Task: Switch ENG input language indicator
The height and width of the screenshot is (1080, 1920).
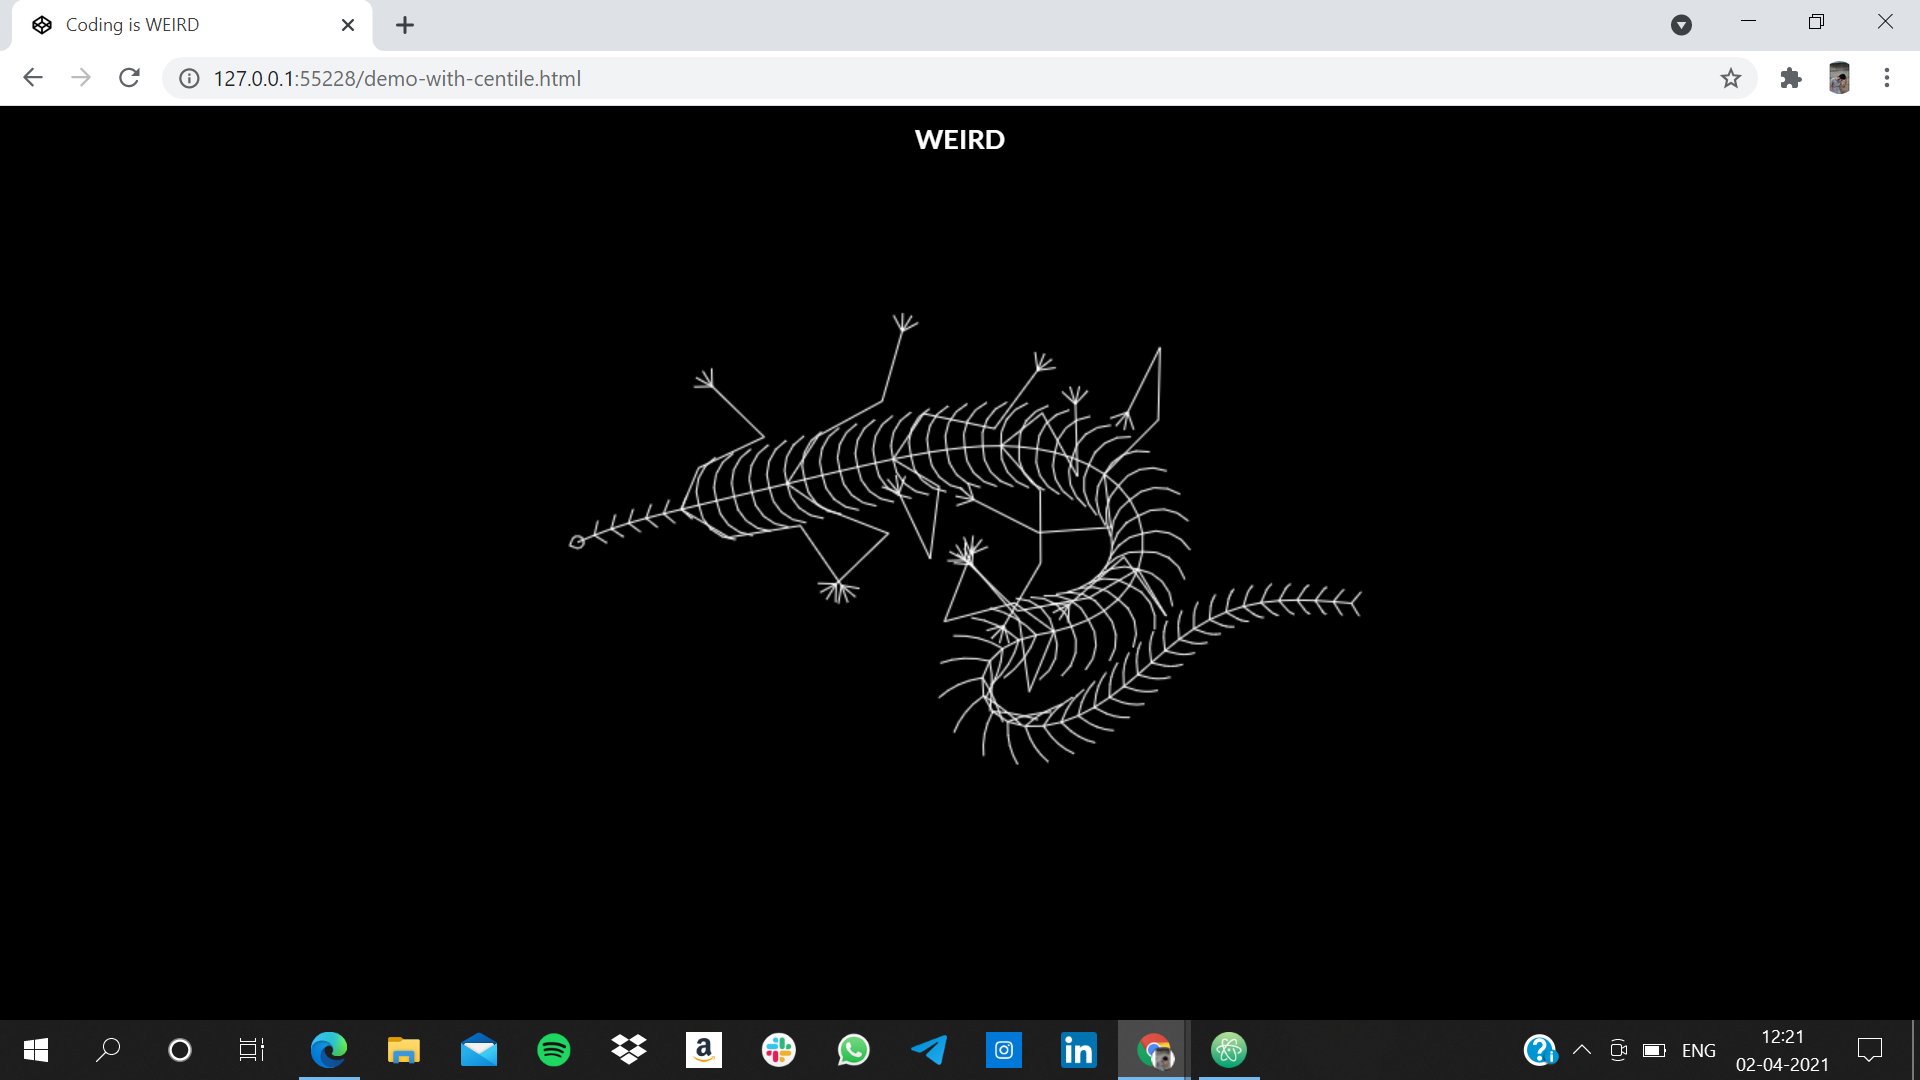Action: click(x=1698, y=1050)
